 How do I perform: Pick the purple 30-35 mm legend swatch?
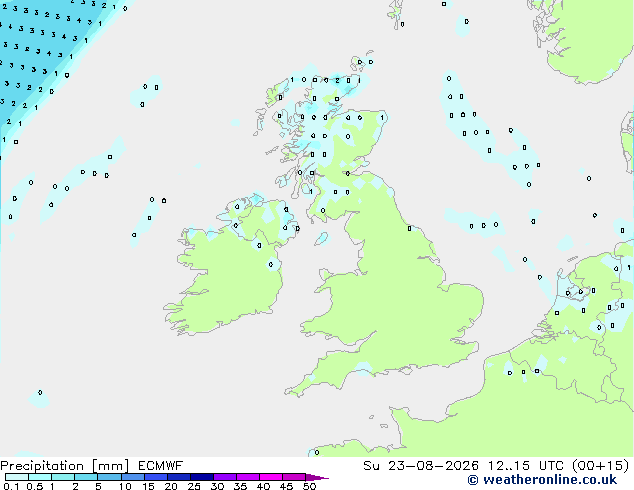[x=225, y=477]
